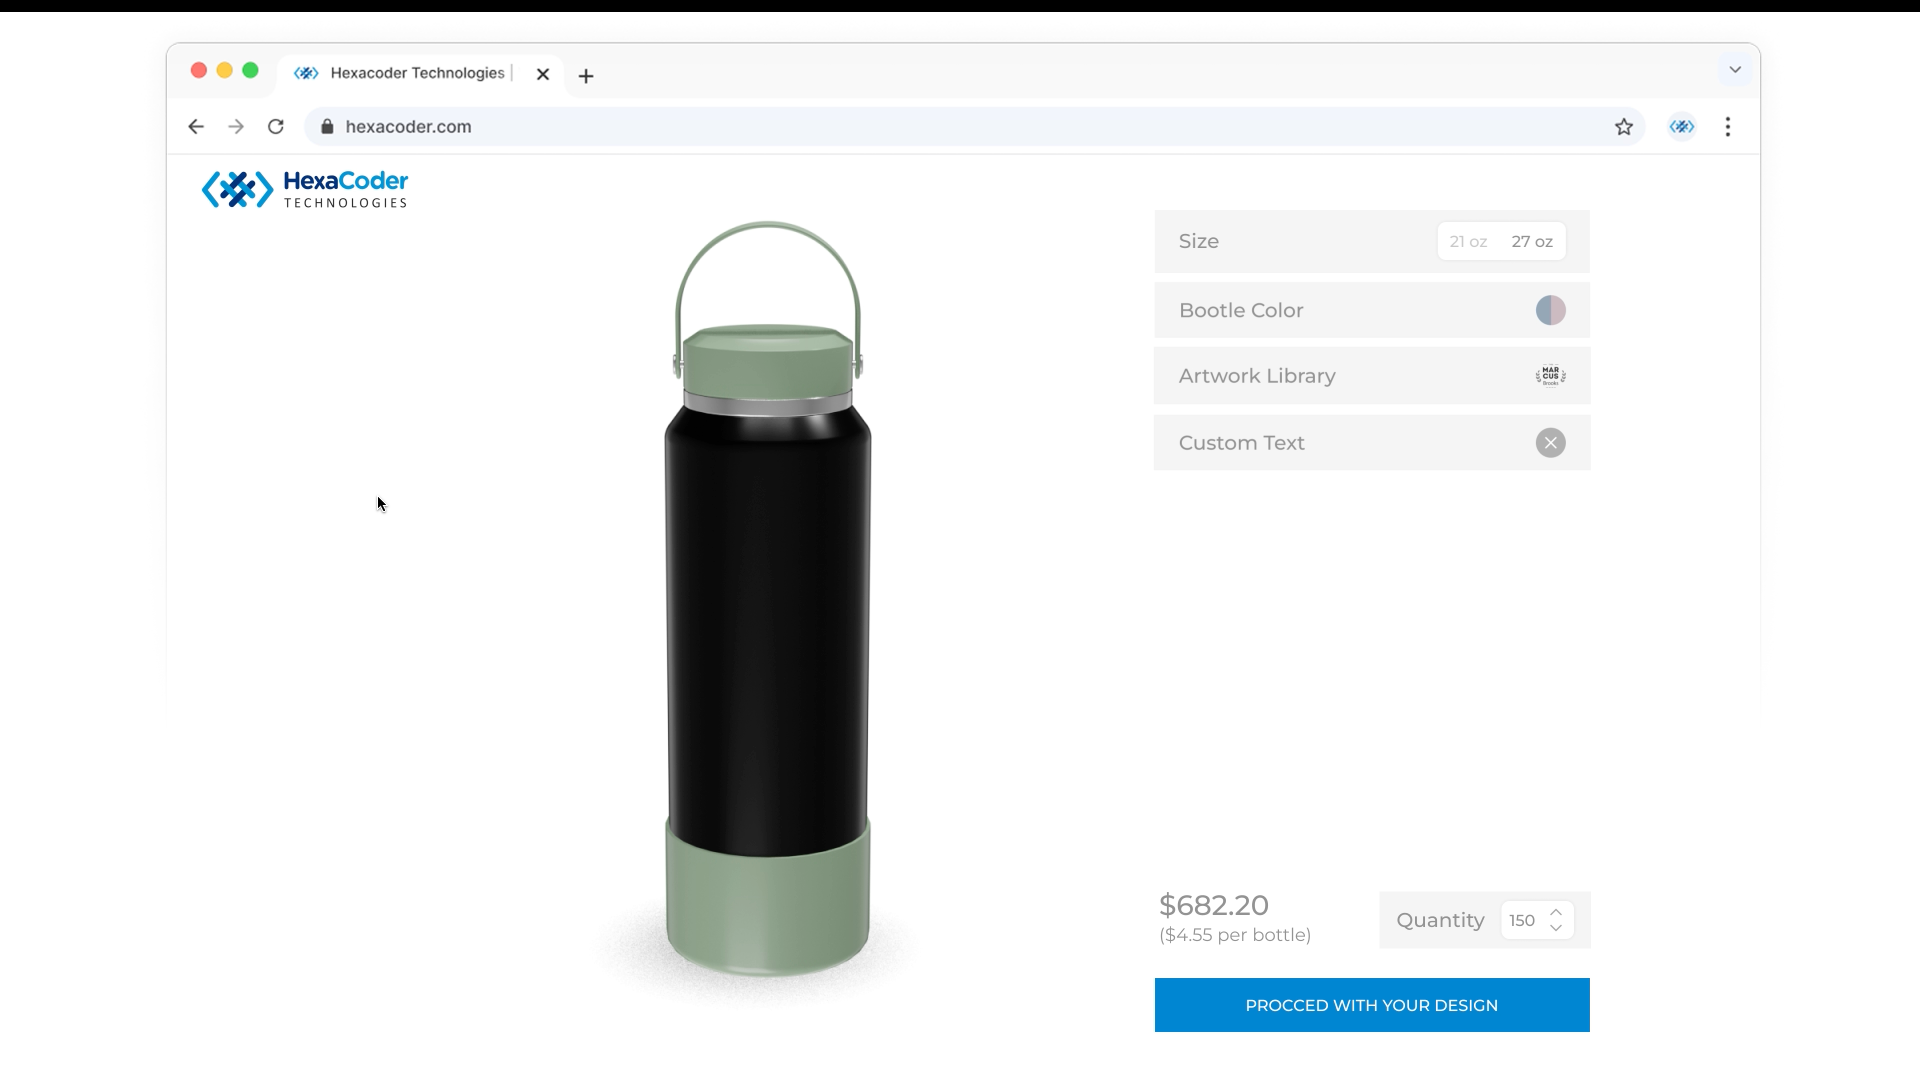Go back to the previous page
The image size is (1920, 1080).
point(196,127)
